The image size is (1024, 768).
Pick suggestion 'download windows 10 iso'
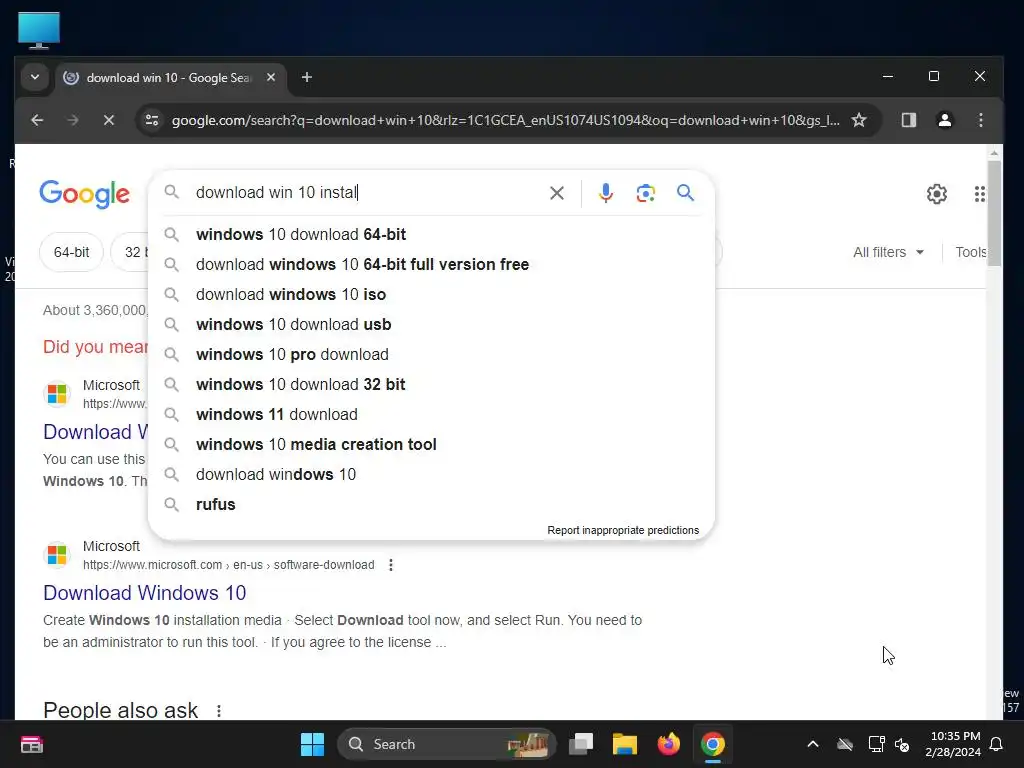[x=432, y=295]
